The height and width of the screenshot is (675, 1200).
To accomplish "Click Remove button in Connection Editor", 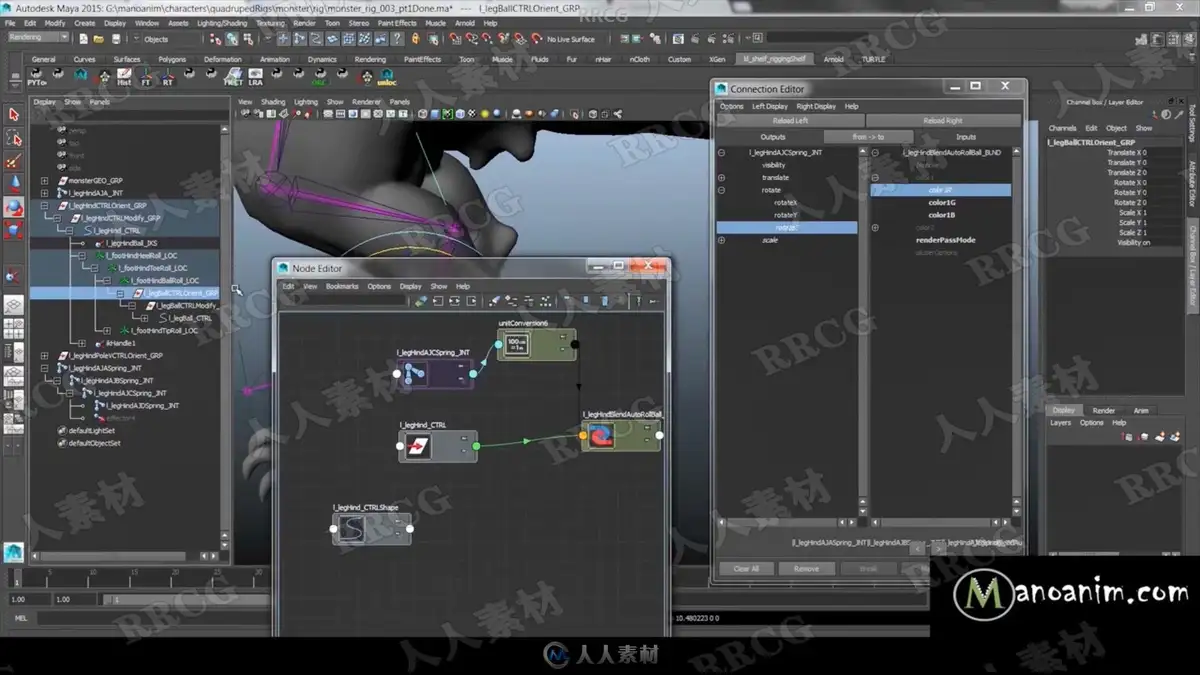I will point(806,569).
